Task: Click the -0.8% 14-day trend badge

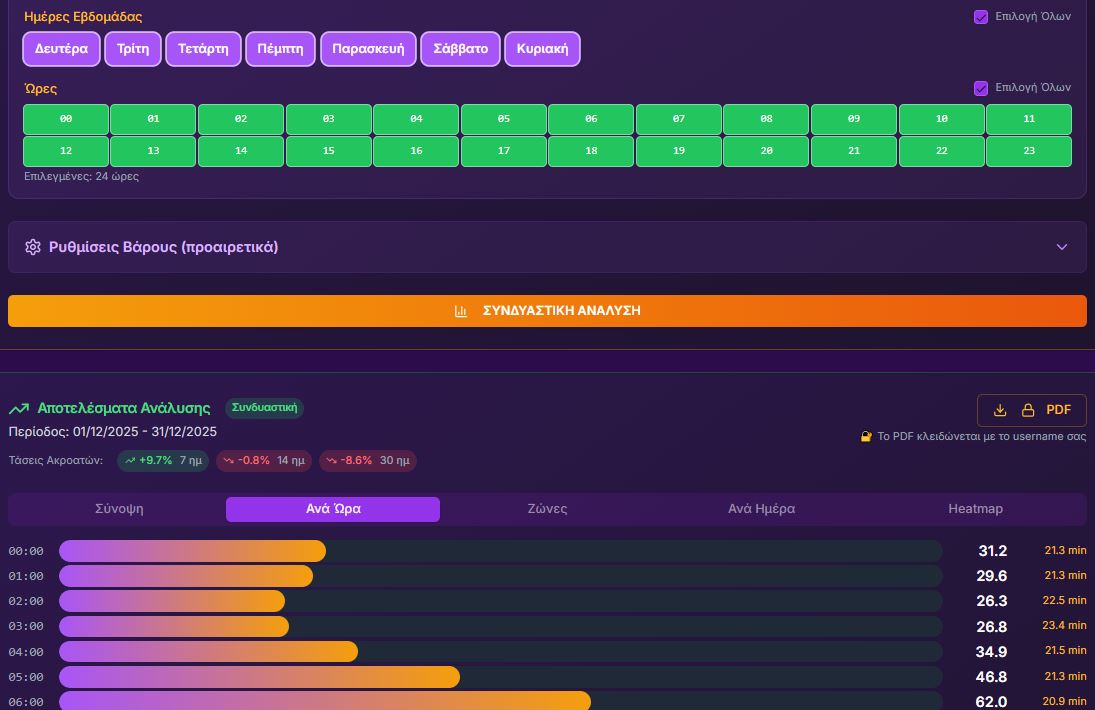Action: 264,461
